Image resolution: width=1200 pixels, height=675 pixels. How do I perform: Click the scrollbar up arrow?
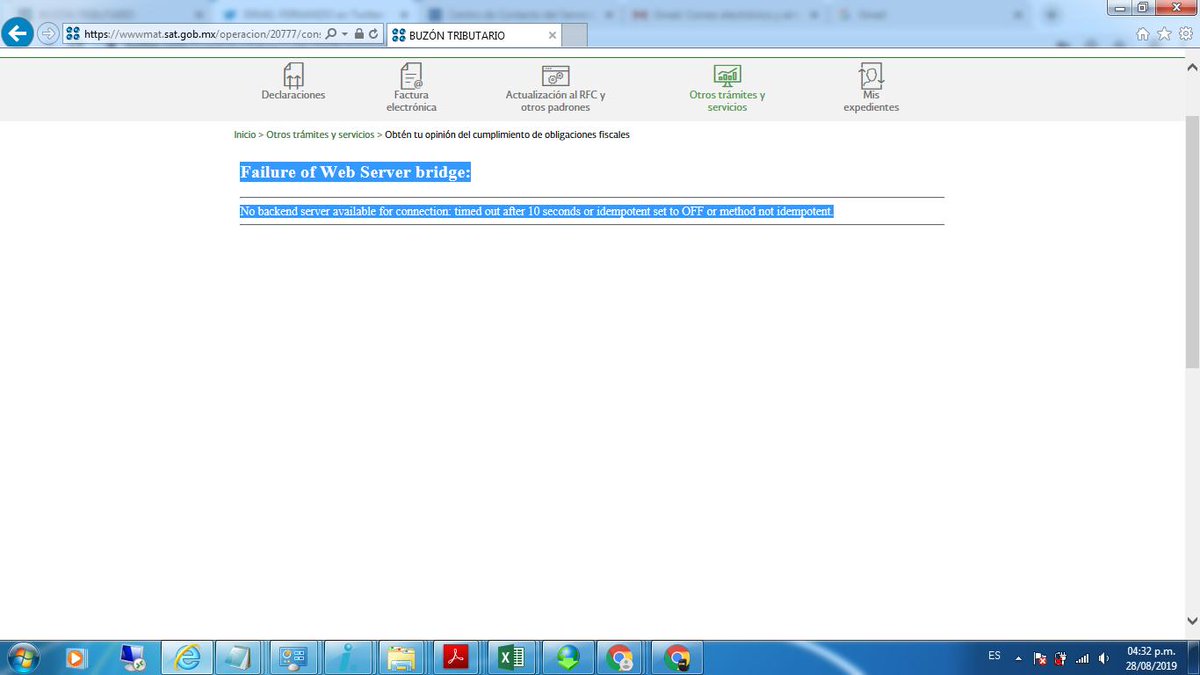(1192, 67)
